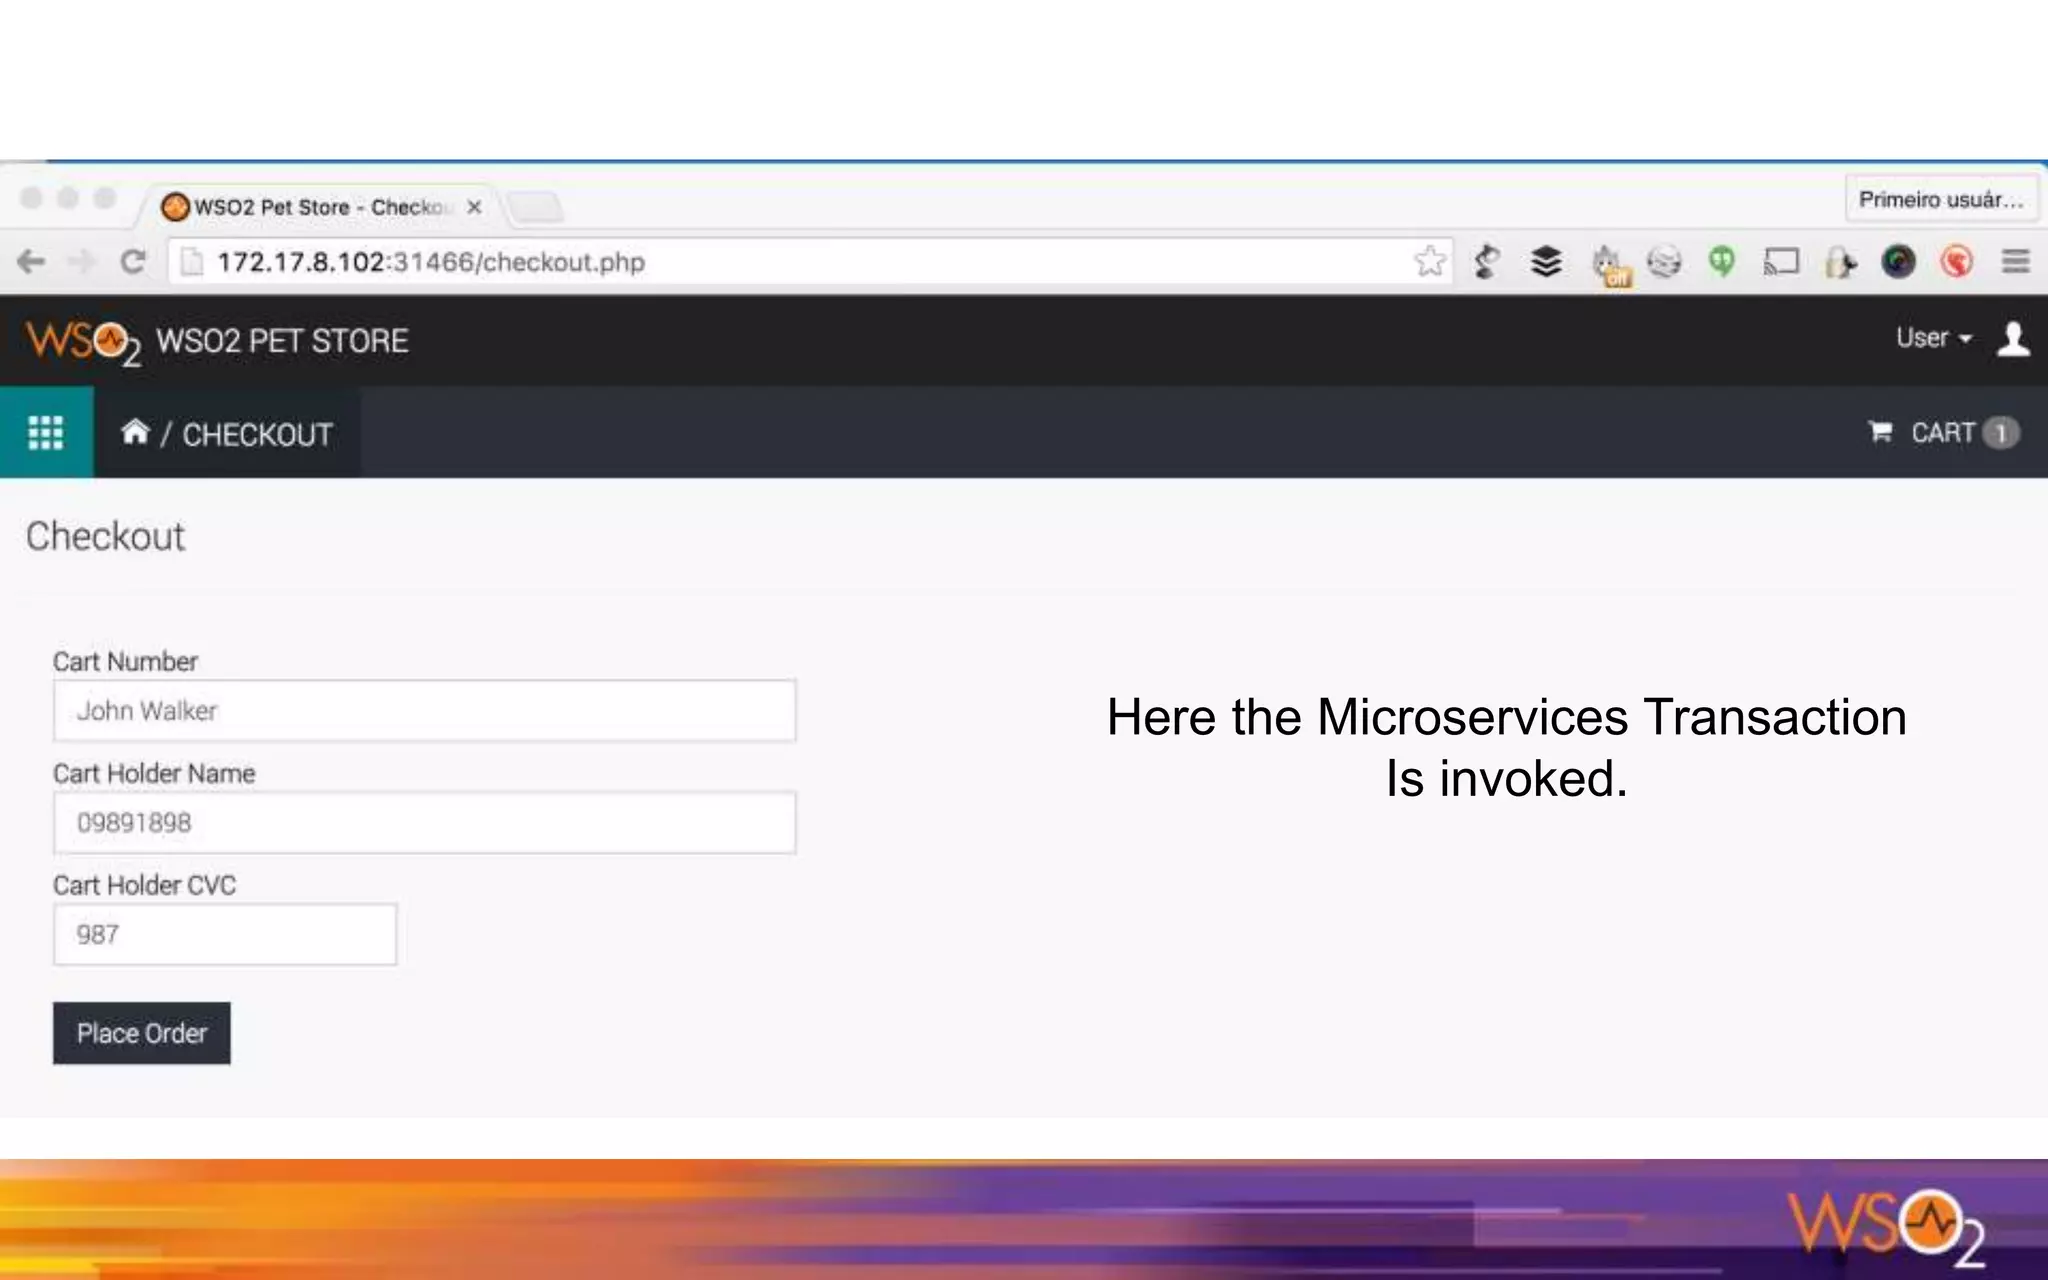Open the User dropdown menu
The width and height of the screenshot is (2048, 1280).
coord(1933,338)
